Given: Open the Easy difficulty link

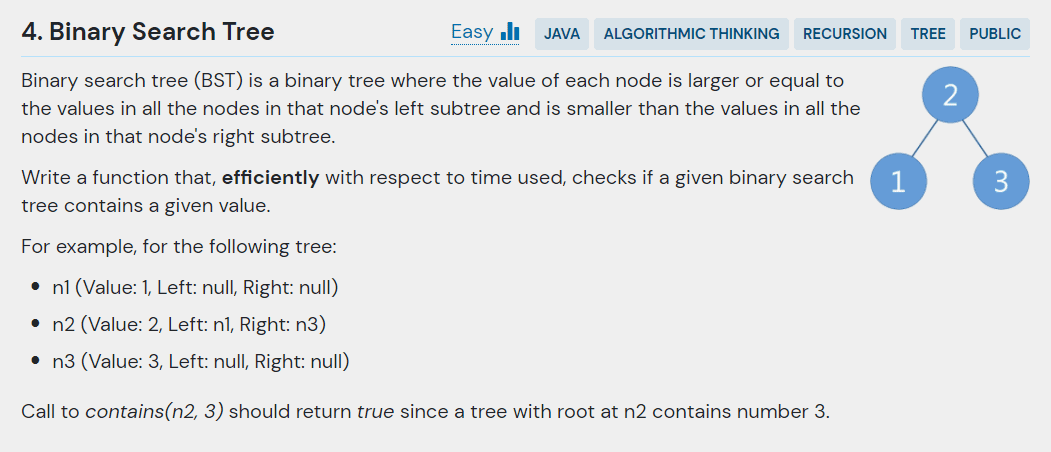Looking at the screenshot, I should pyautogui.click(x=472, y=32).
